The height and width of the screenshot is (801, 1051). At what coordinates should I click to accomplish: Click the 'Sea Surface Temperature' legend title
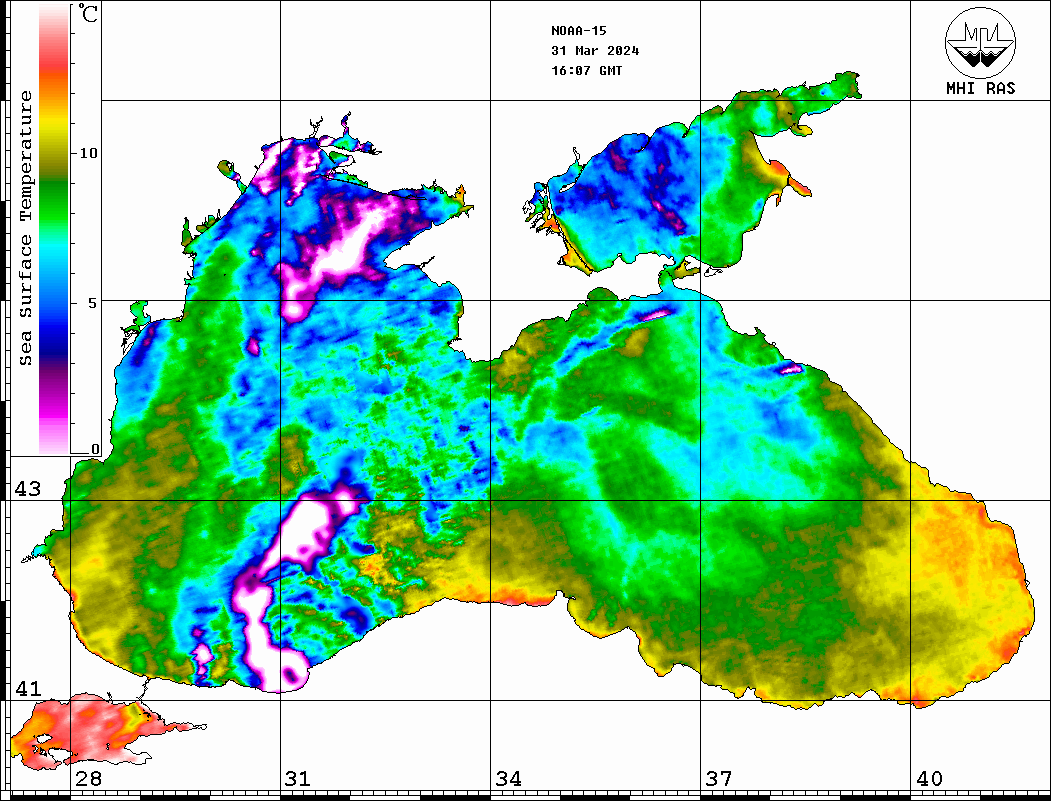(x=25, y=228)
